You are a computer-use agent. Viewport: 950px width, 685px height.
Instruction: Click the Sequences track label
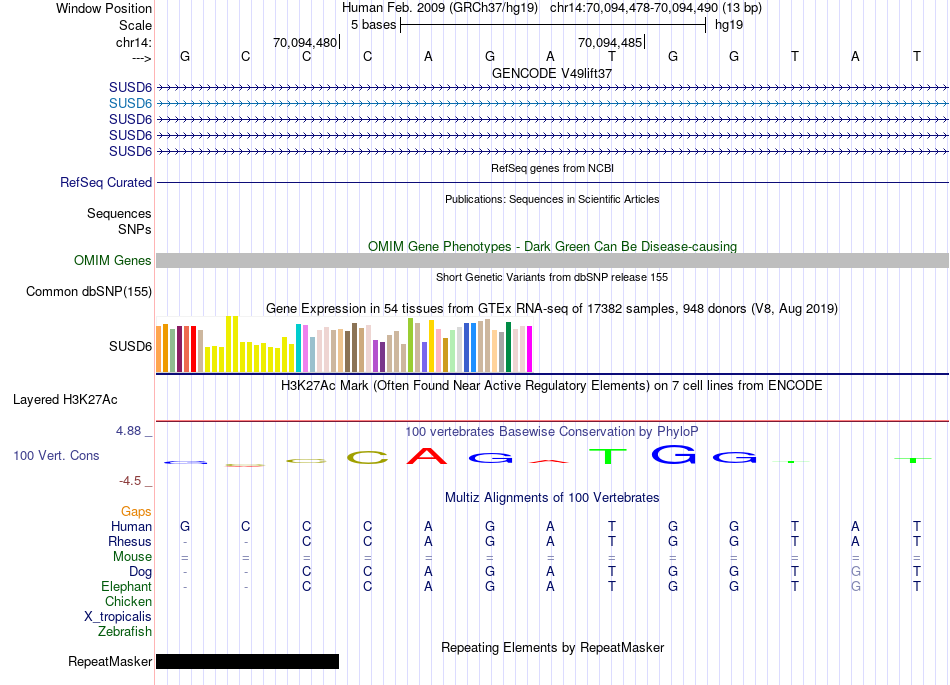[119, 213]
